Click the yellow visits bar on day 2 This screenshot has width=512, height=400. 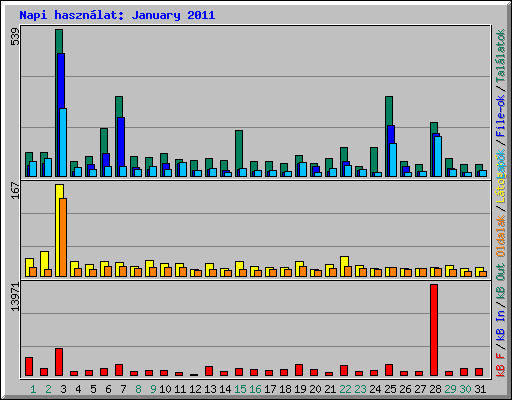point(43,260)
